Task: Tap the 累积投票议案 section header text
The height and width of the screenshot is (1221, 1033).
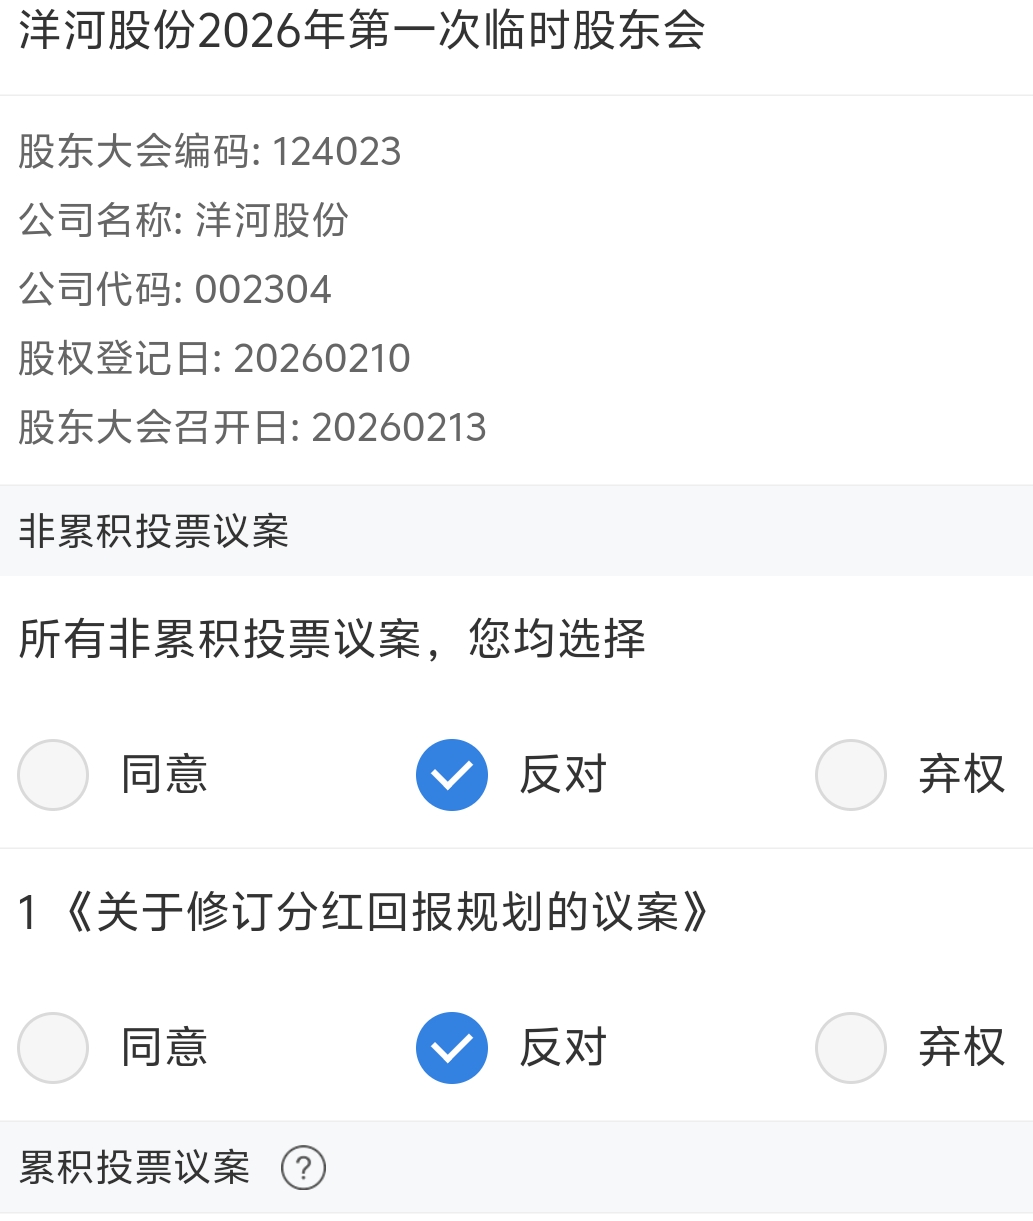Action: [134, 1168]
